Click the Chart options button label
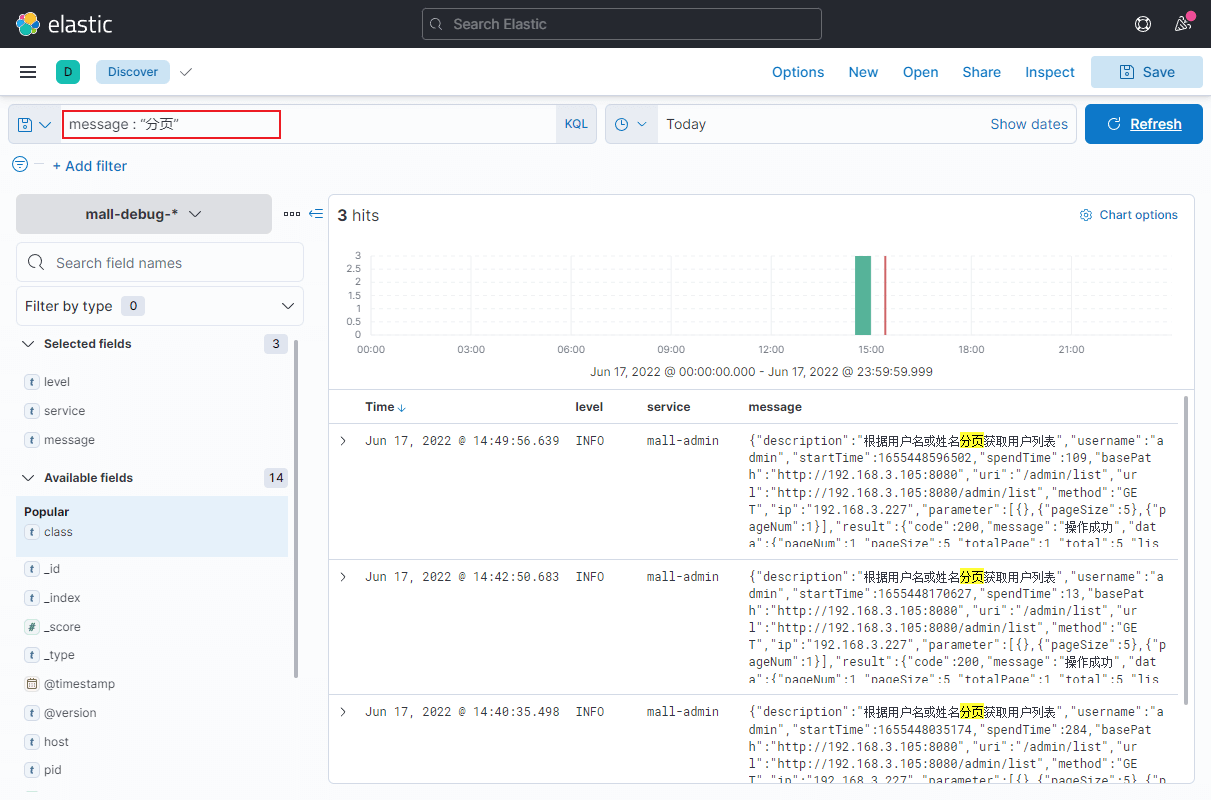Screen dimensions: 1211x800 click(x=1139, y=215)
